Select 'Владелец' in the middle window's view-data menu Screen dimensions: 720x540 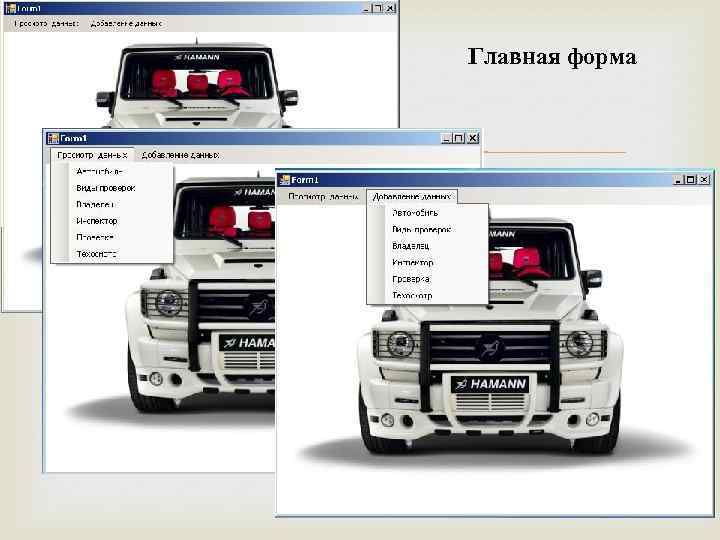95,204
